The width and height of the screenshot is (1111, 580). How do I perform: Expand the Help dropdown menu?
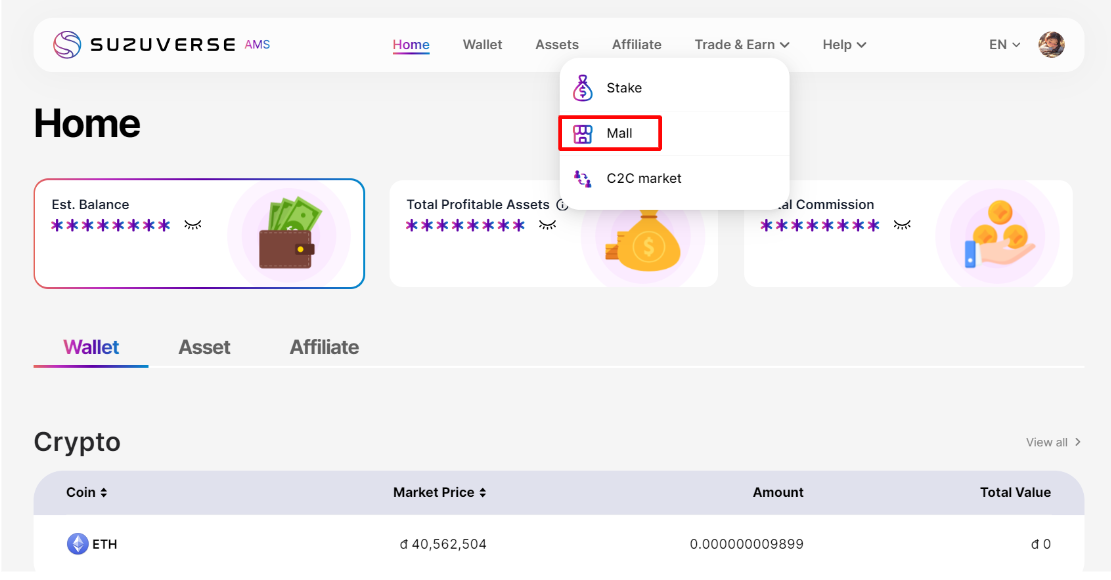coord(844,45)
